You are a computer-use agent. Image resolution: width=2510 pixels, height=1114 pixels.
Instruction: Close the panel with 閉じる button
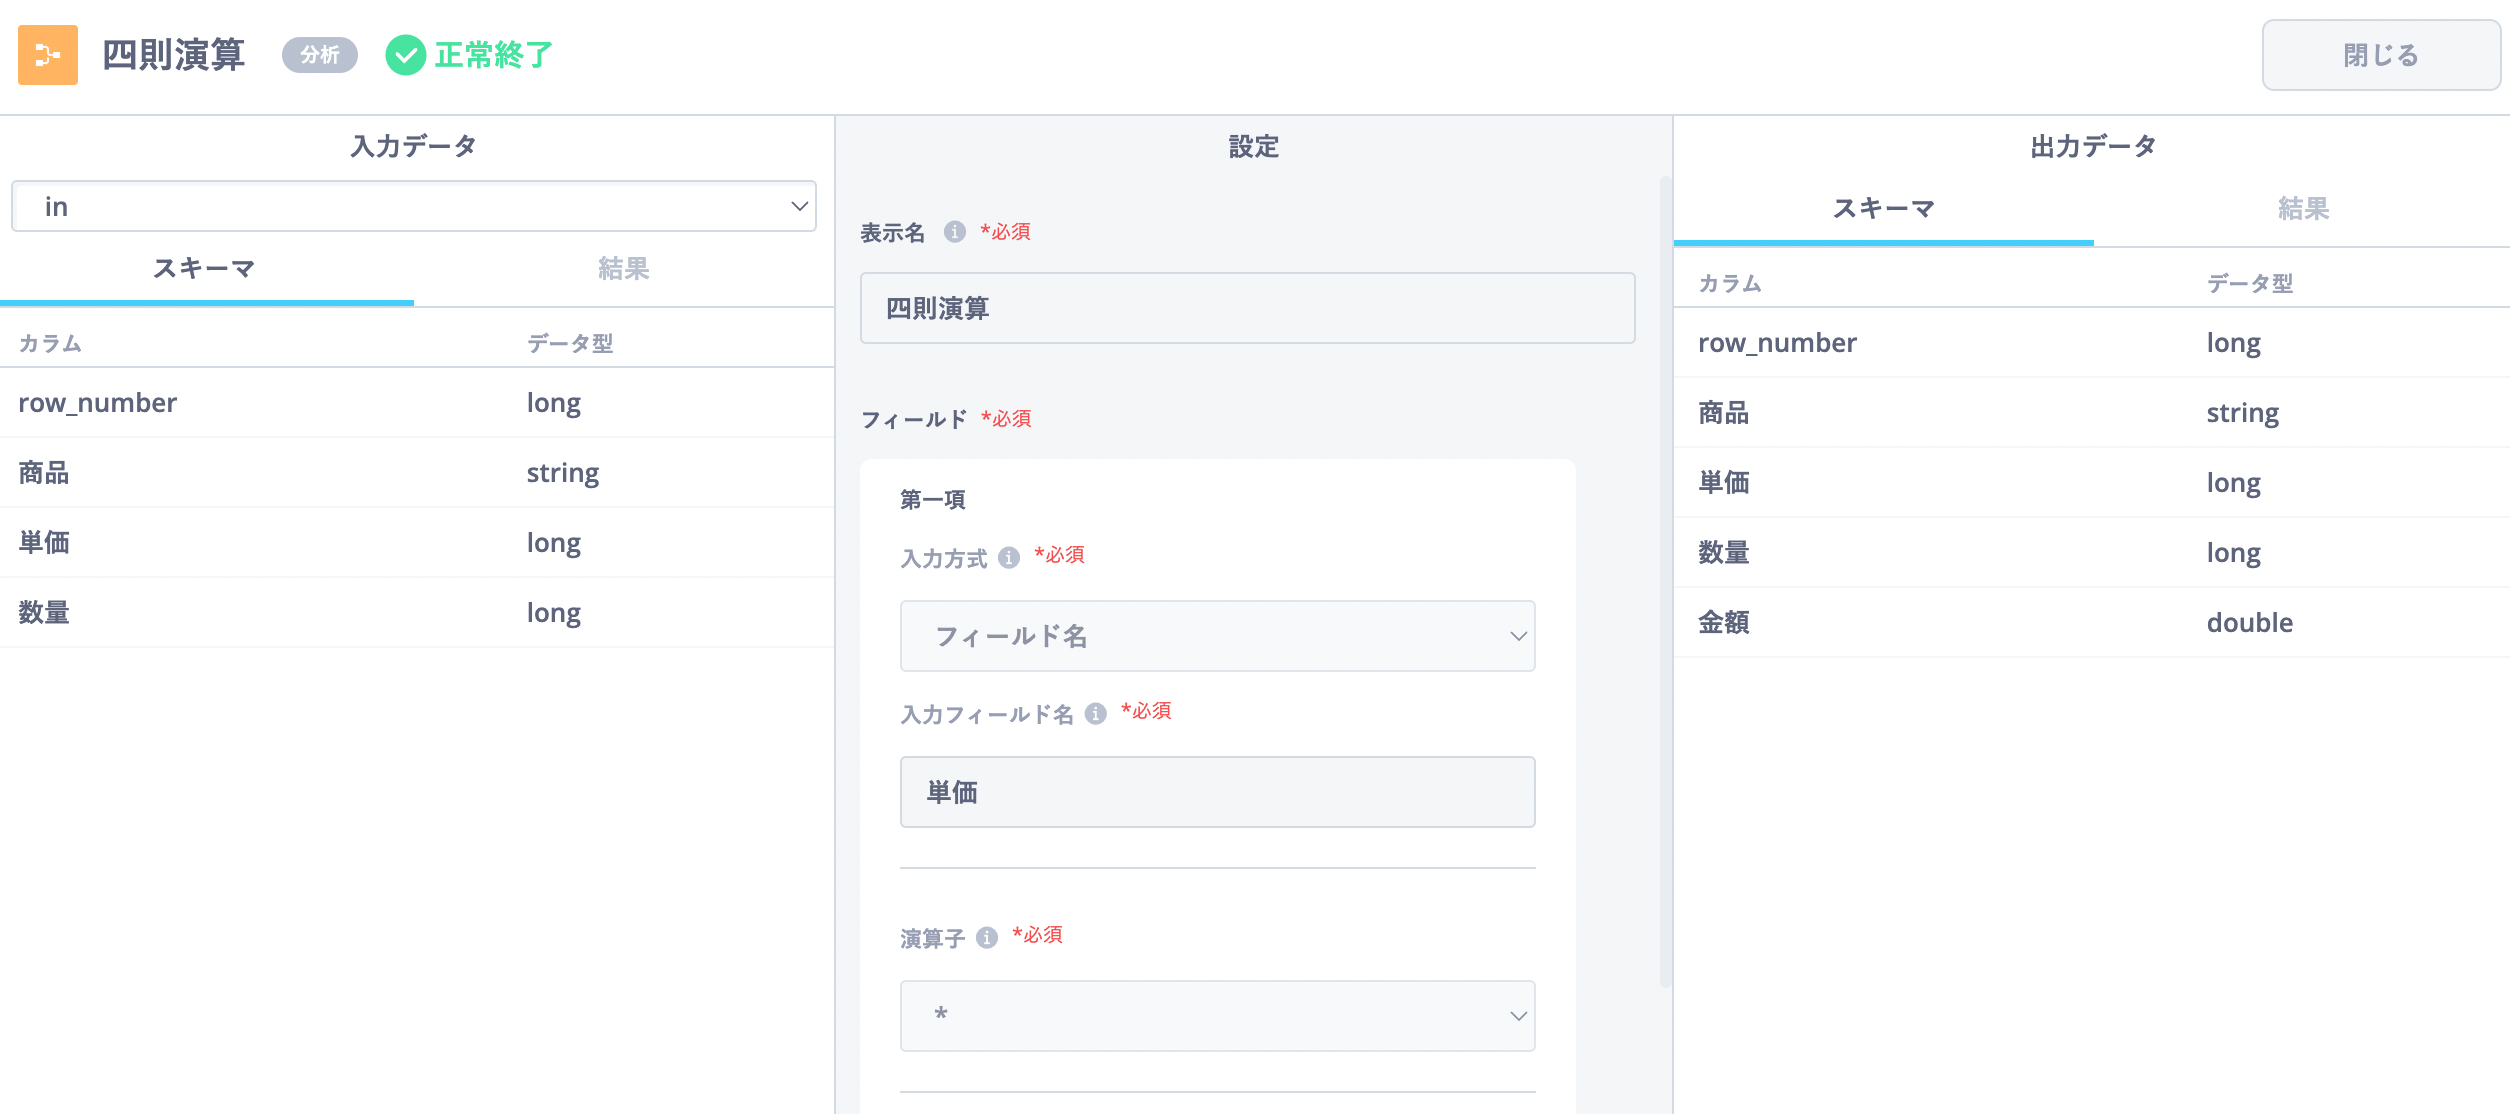point(2381,55)
